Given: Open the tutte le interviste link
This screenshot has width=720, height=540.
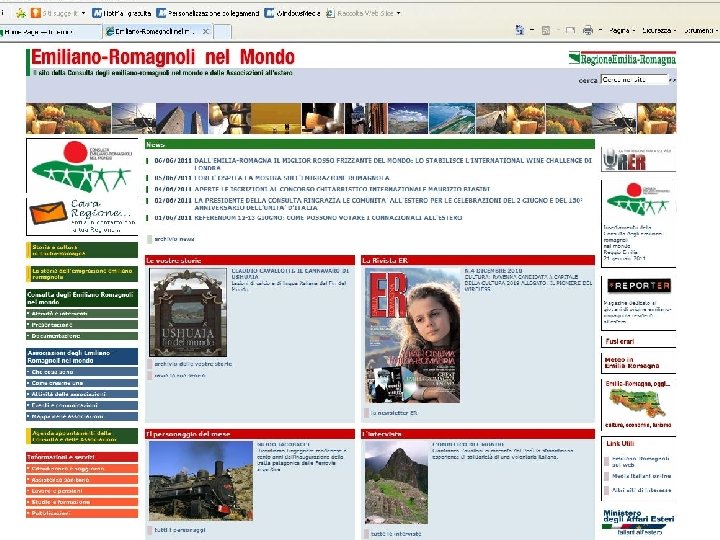Looking at the screenshot, I should tap(395, 534).
